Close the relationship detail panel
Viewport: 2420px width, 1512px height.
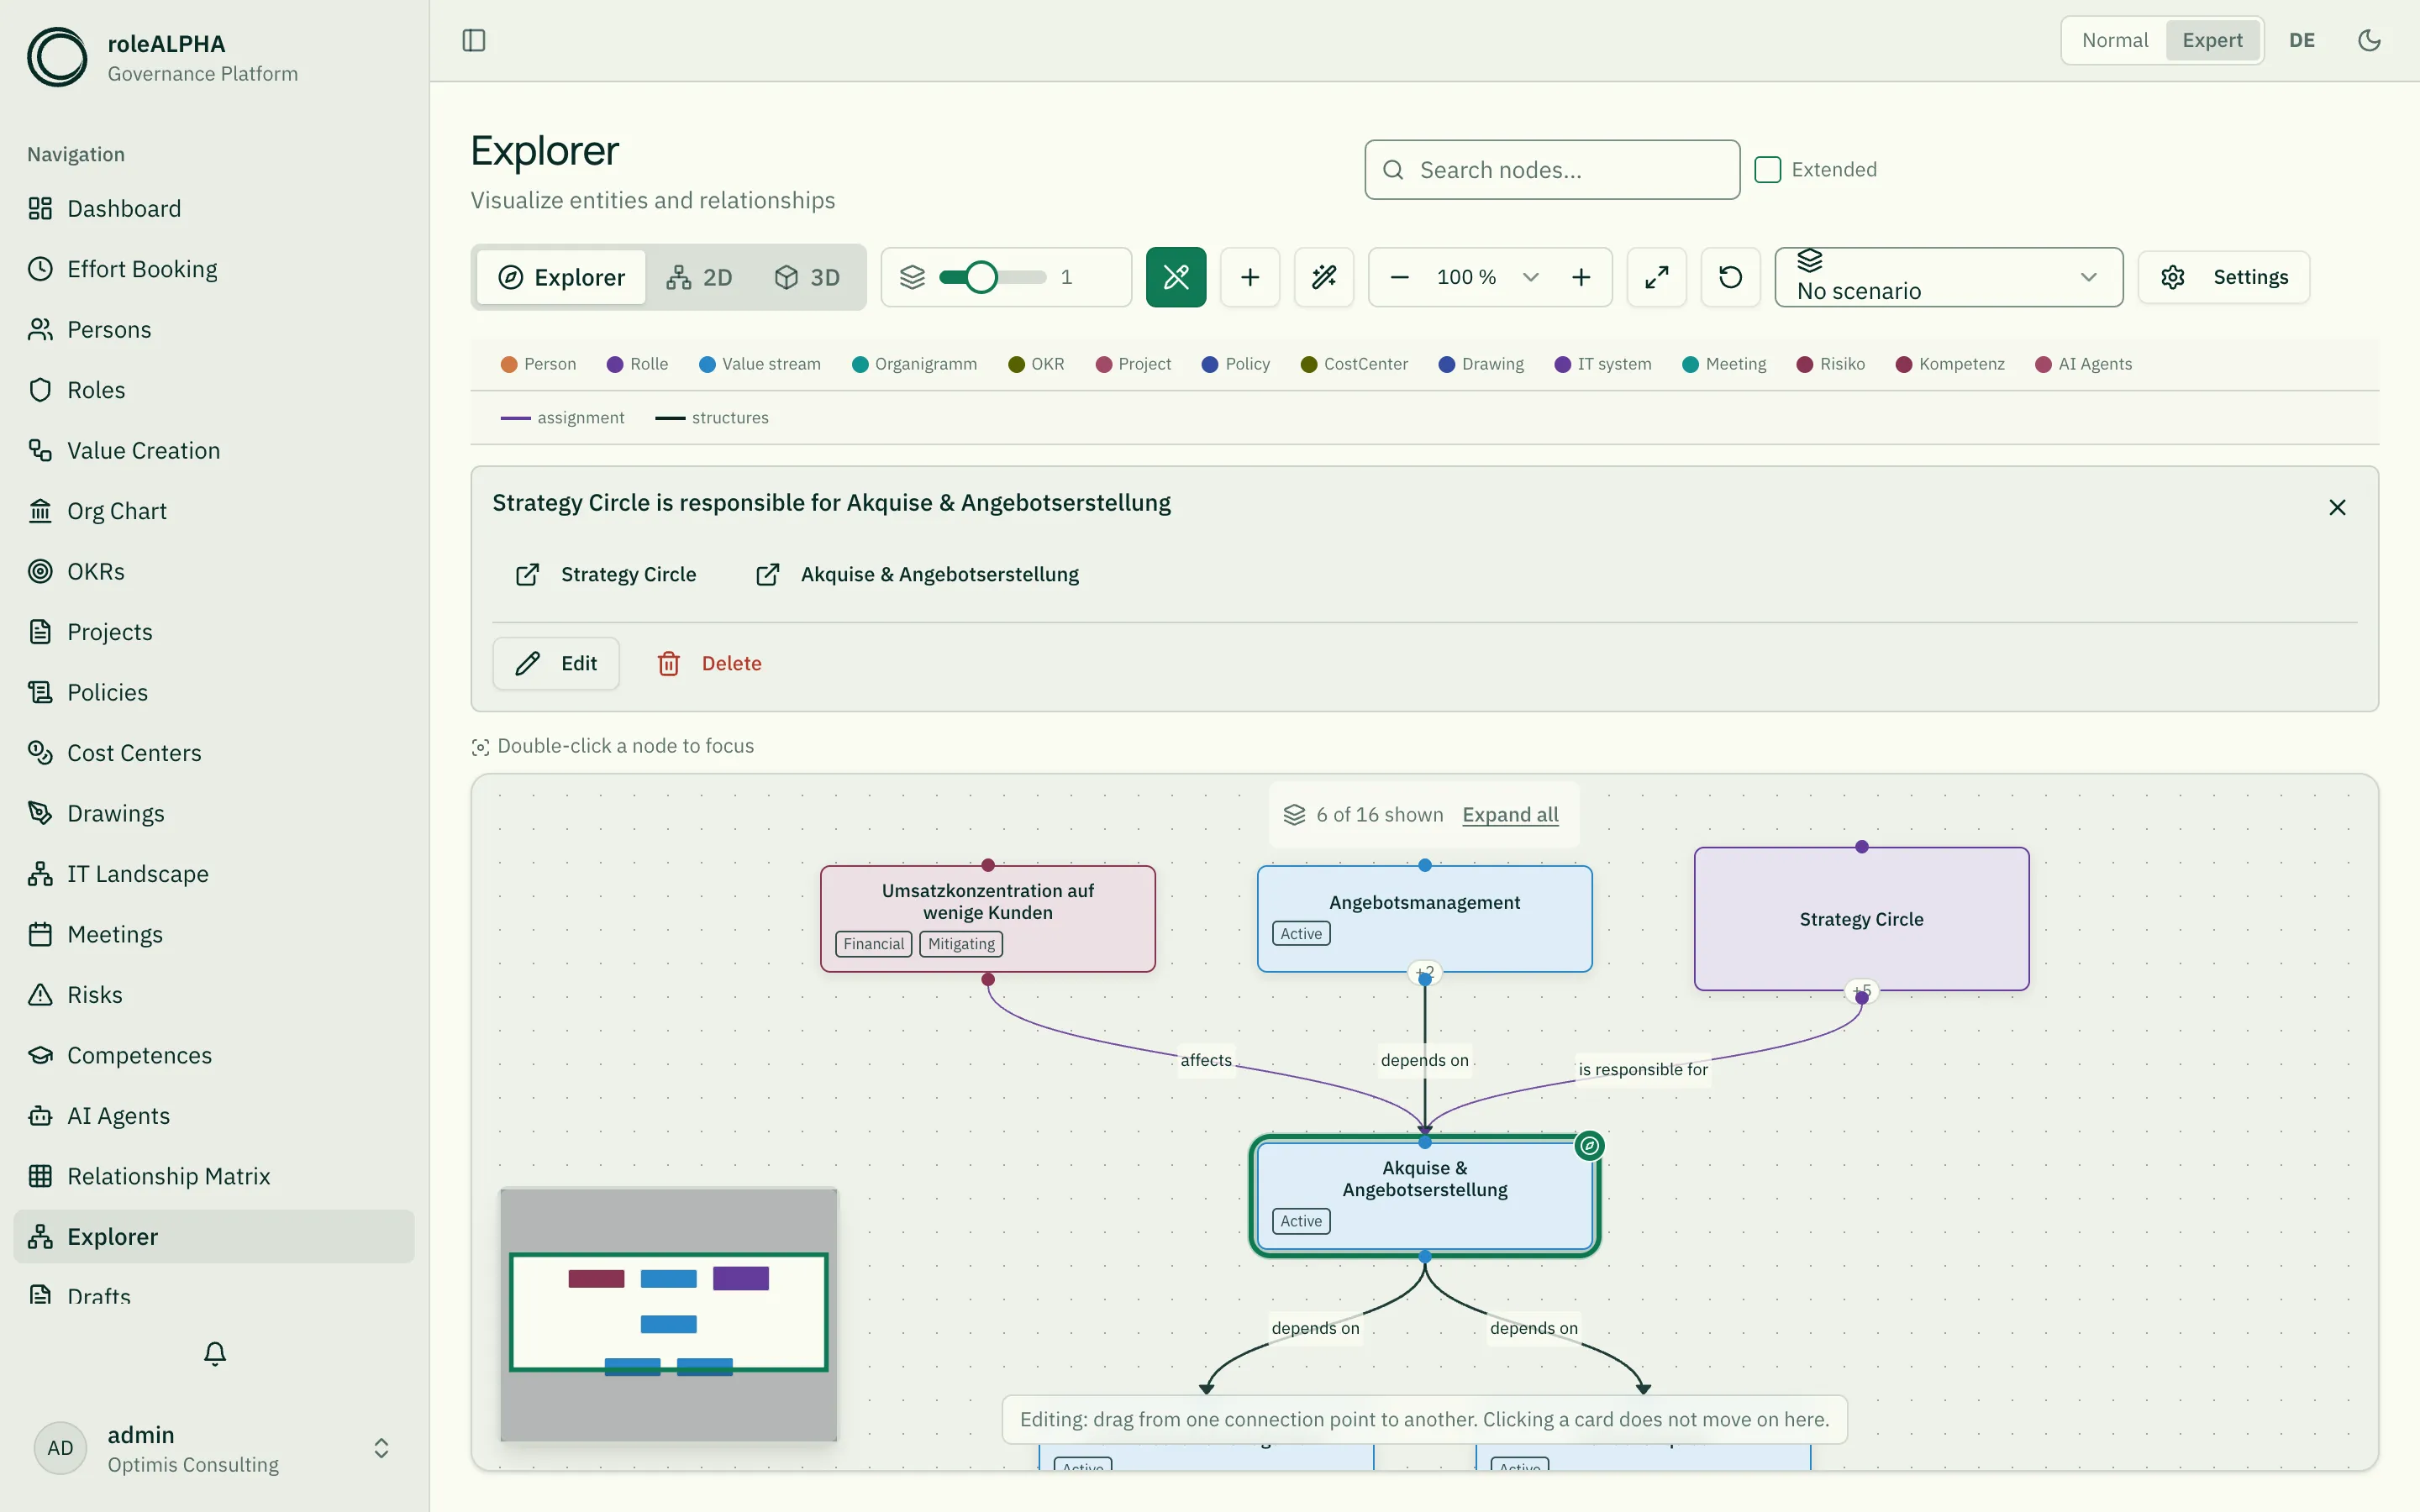(2337, 507)
